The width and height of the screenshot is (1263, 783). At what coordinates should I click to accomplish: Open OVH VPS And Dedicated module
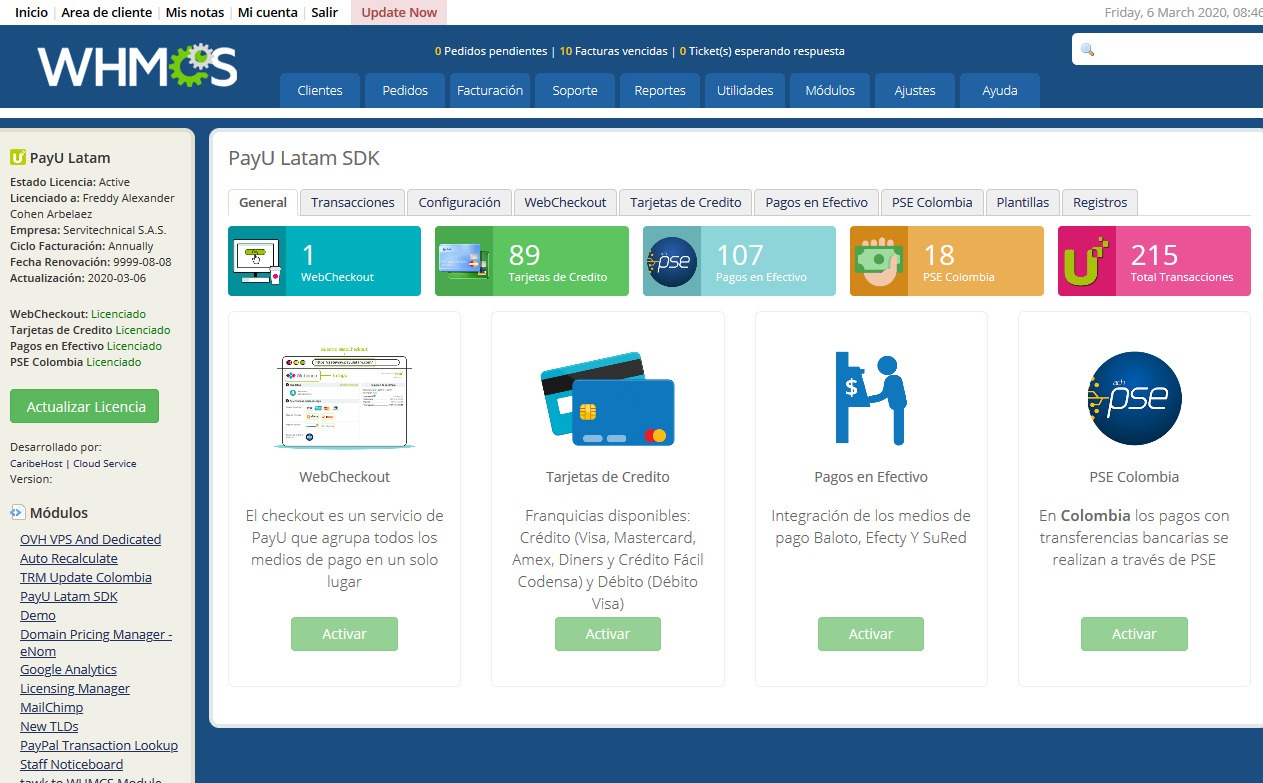click(x=90, y=539)
